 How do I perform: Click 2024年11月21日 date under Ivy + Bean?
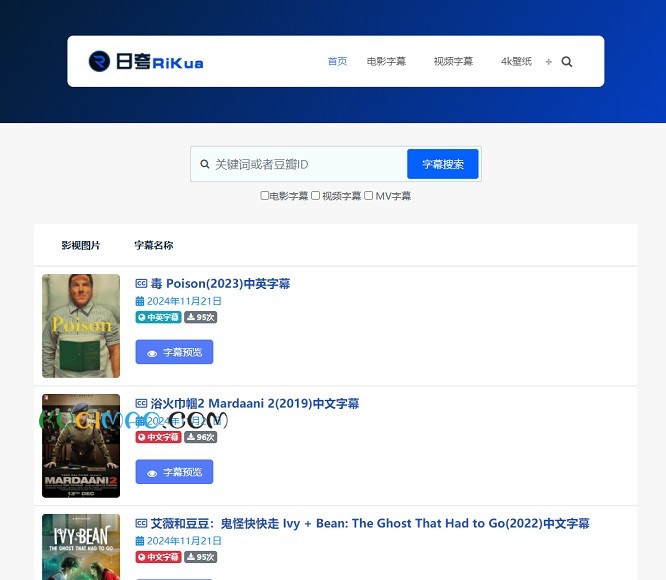[x=184, y=541]
